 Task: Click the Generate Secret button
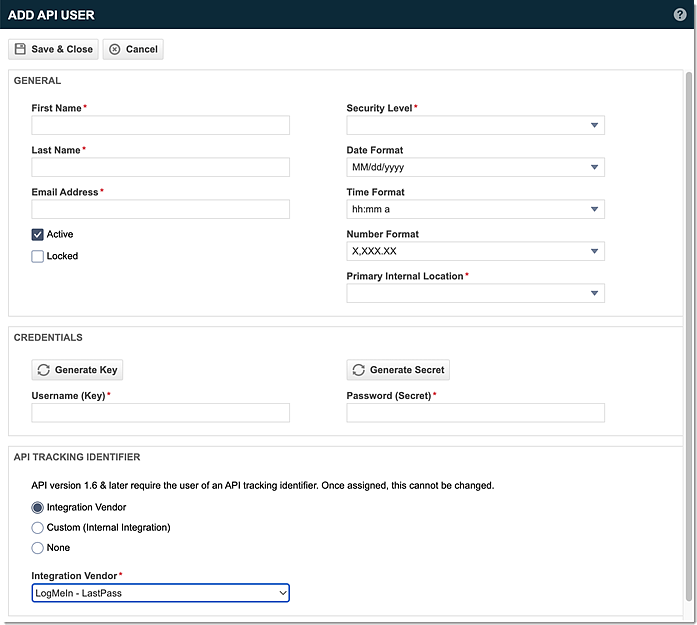tap(398, 370)
